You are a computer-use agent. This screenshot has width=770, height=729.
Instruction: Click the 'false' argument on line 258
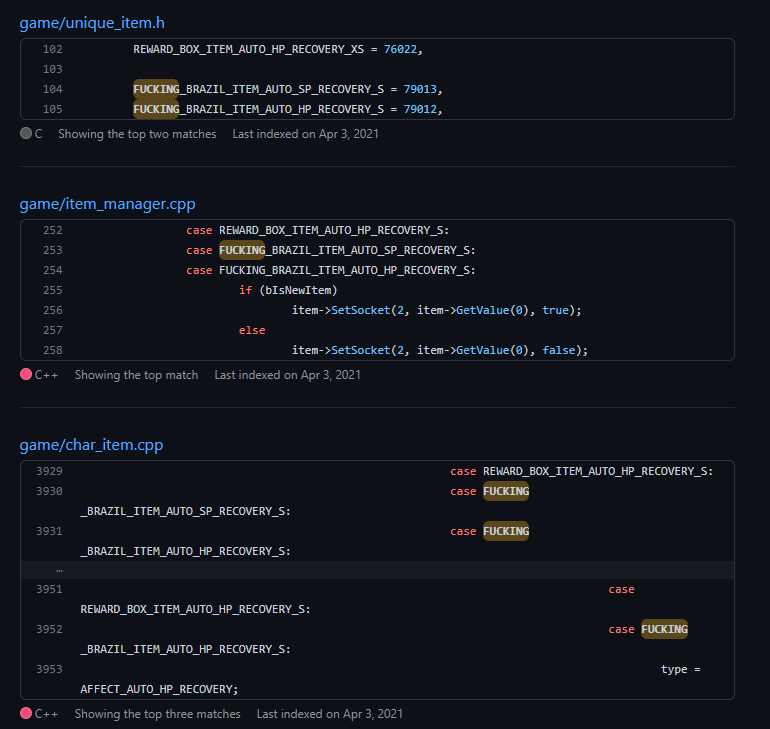[558, 351]
